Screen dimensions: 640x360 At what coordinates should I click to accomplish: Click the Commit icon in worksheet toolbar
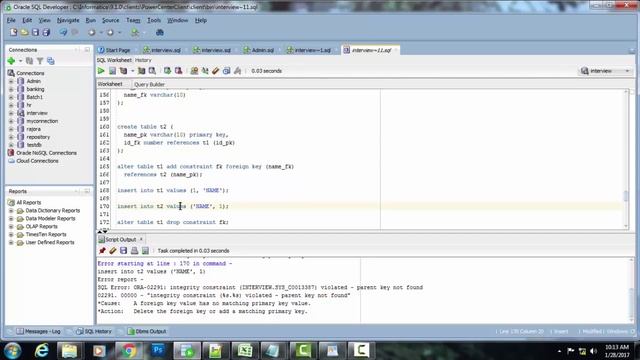coord(167,71)
